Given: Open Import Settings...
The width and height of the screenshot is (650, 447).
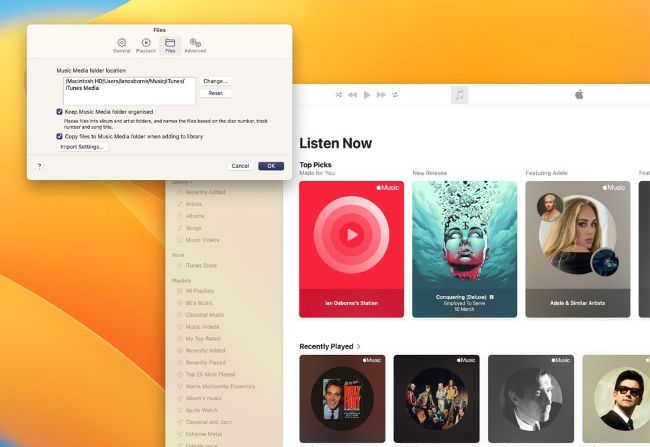Looking at the screenshot, I should pos(82,147).
